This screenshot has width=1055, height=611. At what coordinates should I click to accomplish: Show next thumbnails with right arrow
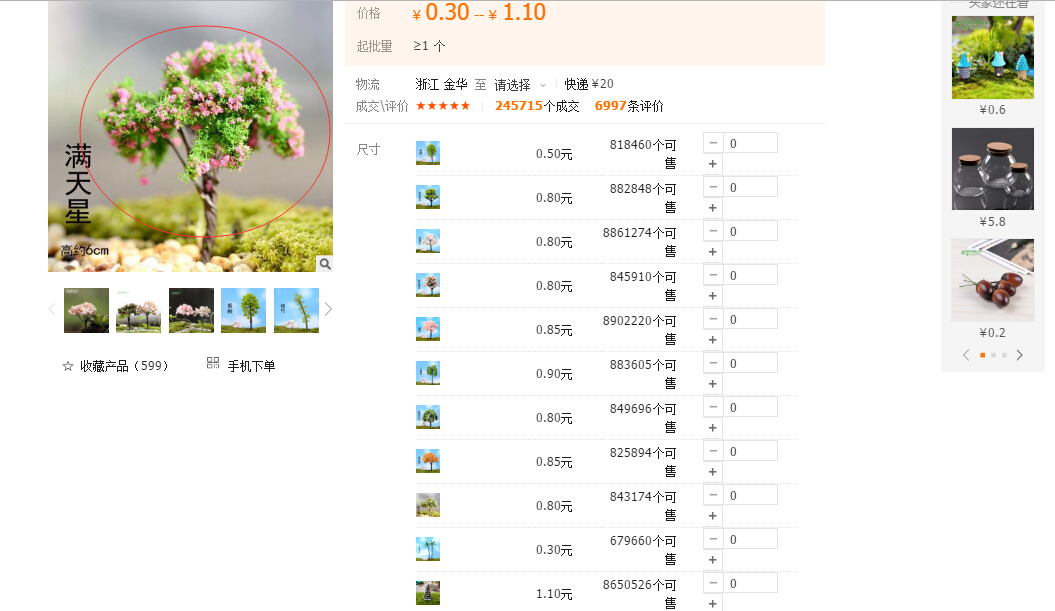(x=328, y=310)
